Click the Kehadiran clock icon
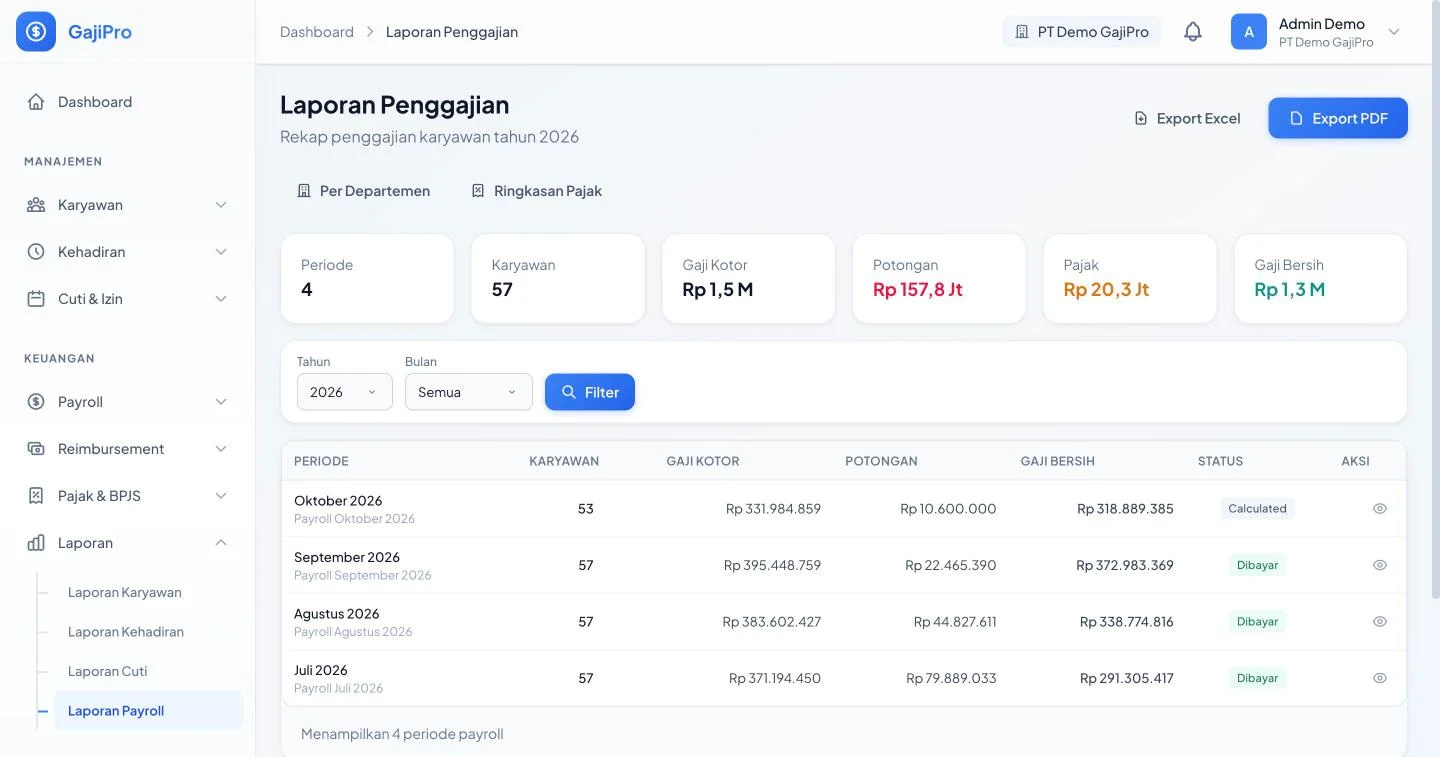The height and width of the screenshot is (757, 1440). (x=36, y=252)
